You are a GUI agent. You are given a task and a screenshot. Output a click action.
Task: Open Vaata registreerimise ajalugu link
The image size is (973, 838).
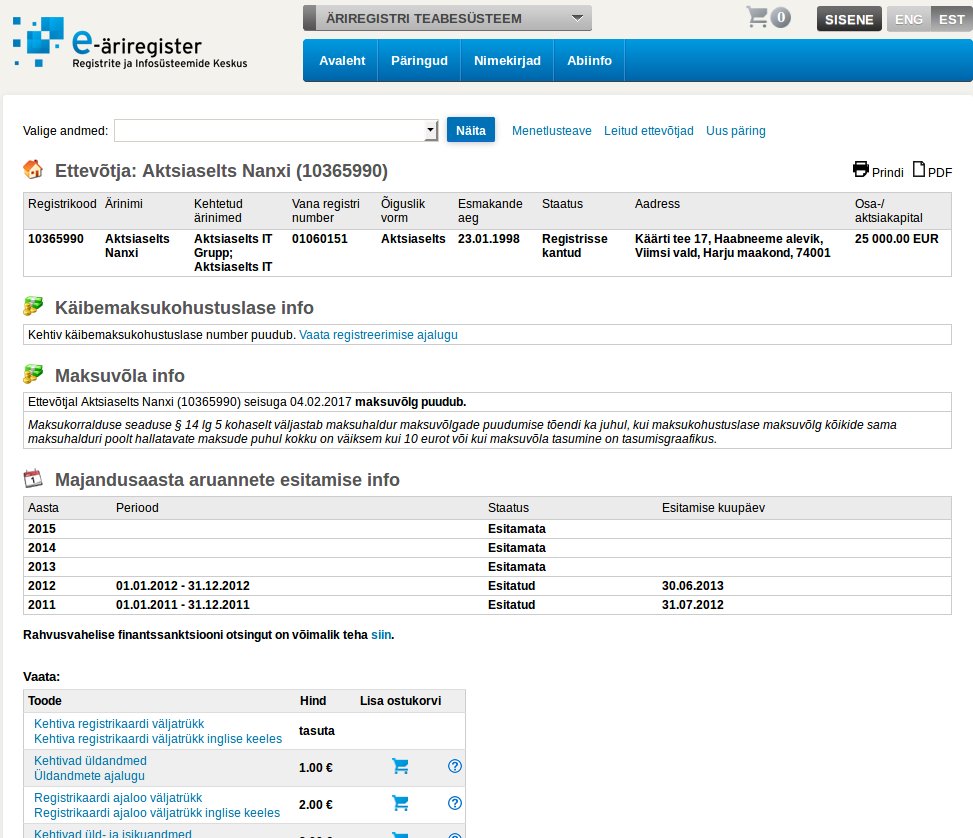click(379, 335)
